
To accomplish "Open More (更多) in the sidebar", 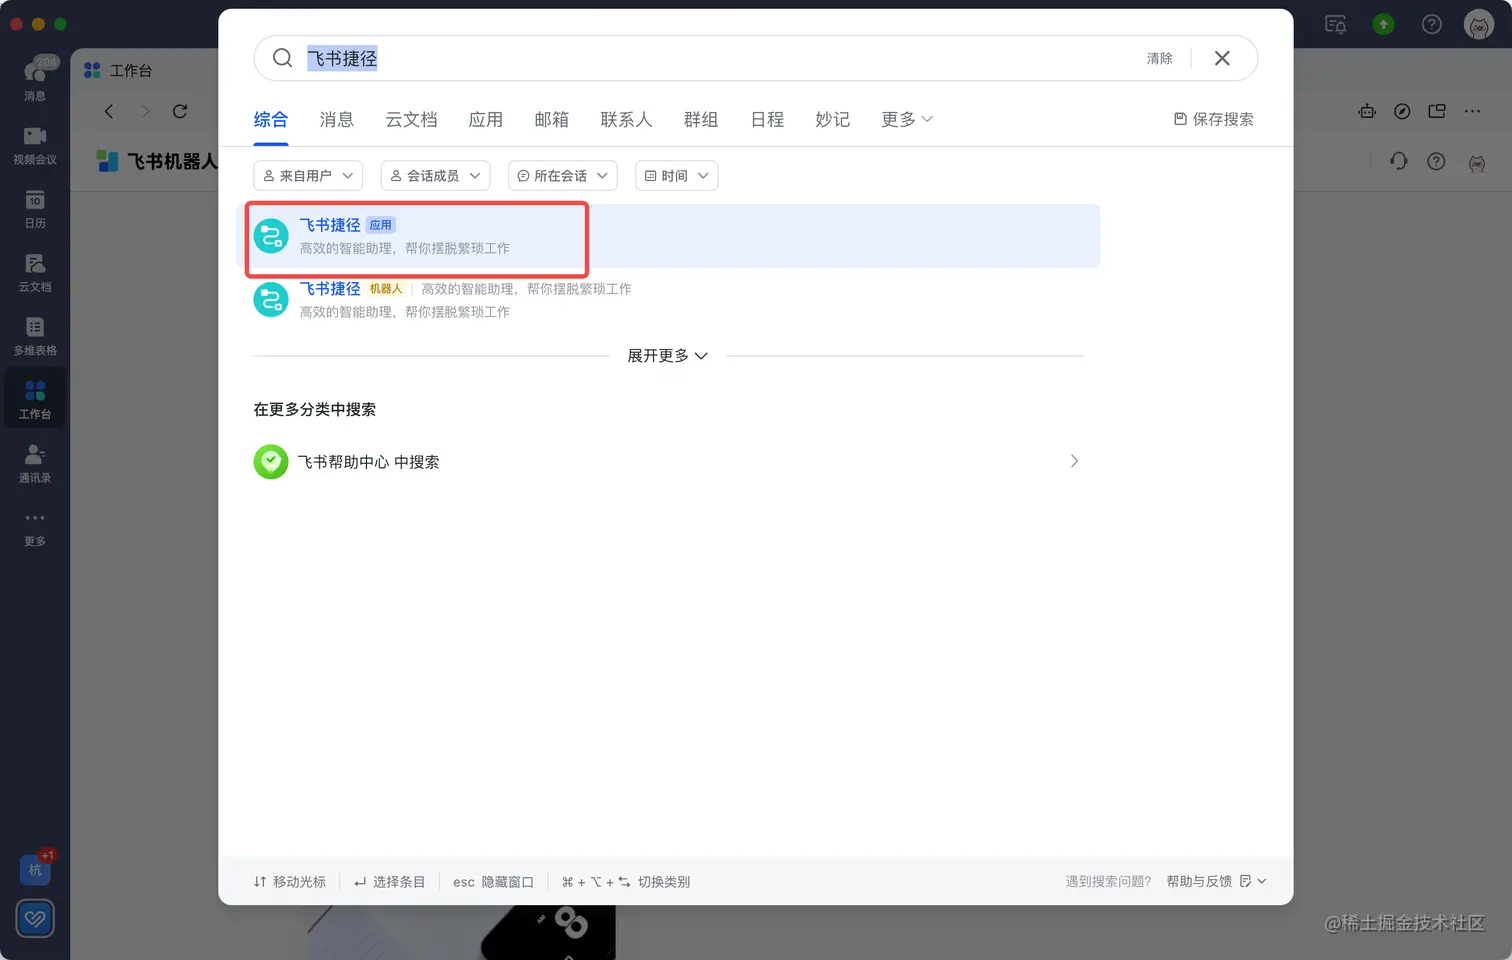I will click(x=35, y=528).
